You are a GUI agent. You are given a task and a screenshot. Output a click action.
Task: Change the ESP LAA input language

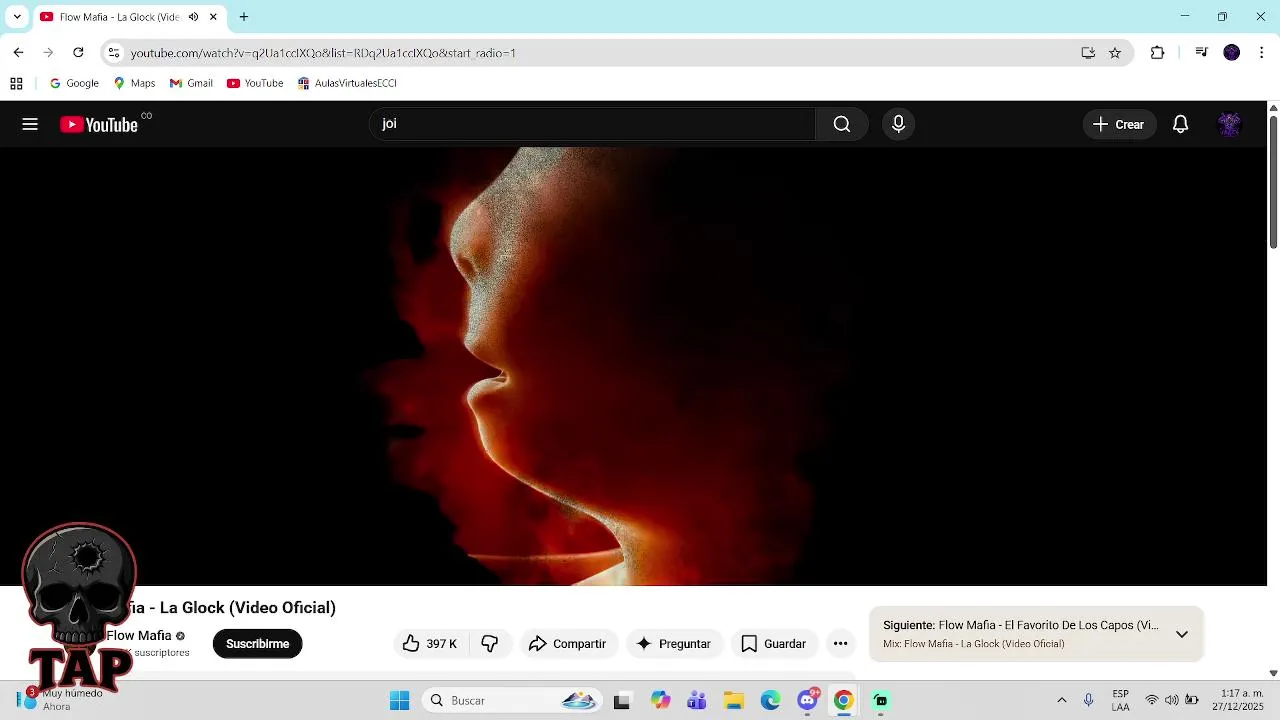click(x=1121, y=701)
